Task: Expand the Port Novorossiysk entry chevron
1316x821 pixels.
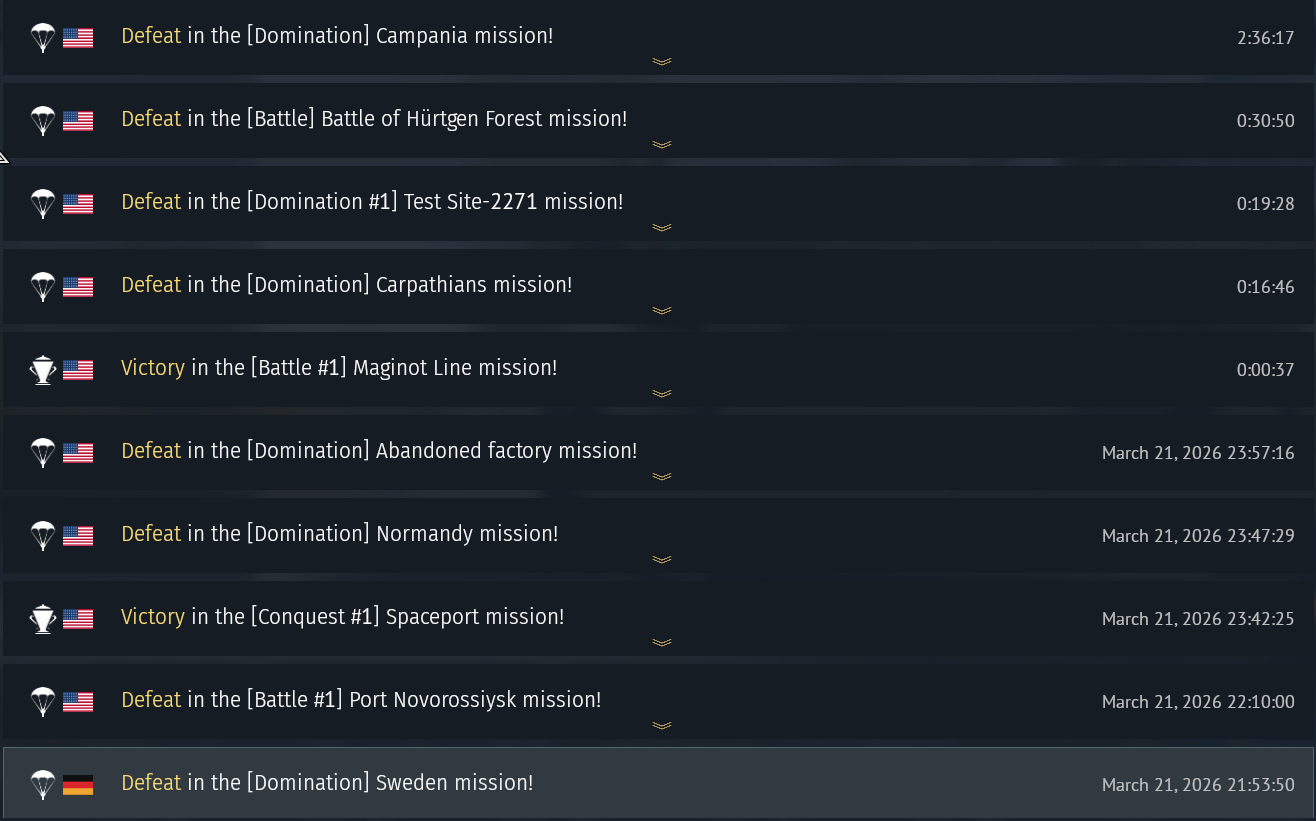Action: tap(661, 726)
